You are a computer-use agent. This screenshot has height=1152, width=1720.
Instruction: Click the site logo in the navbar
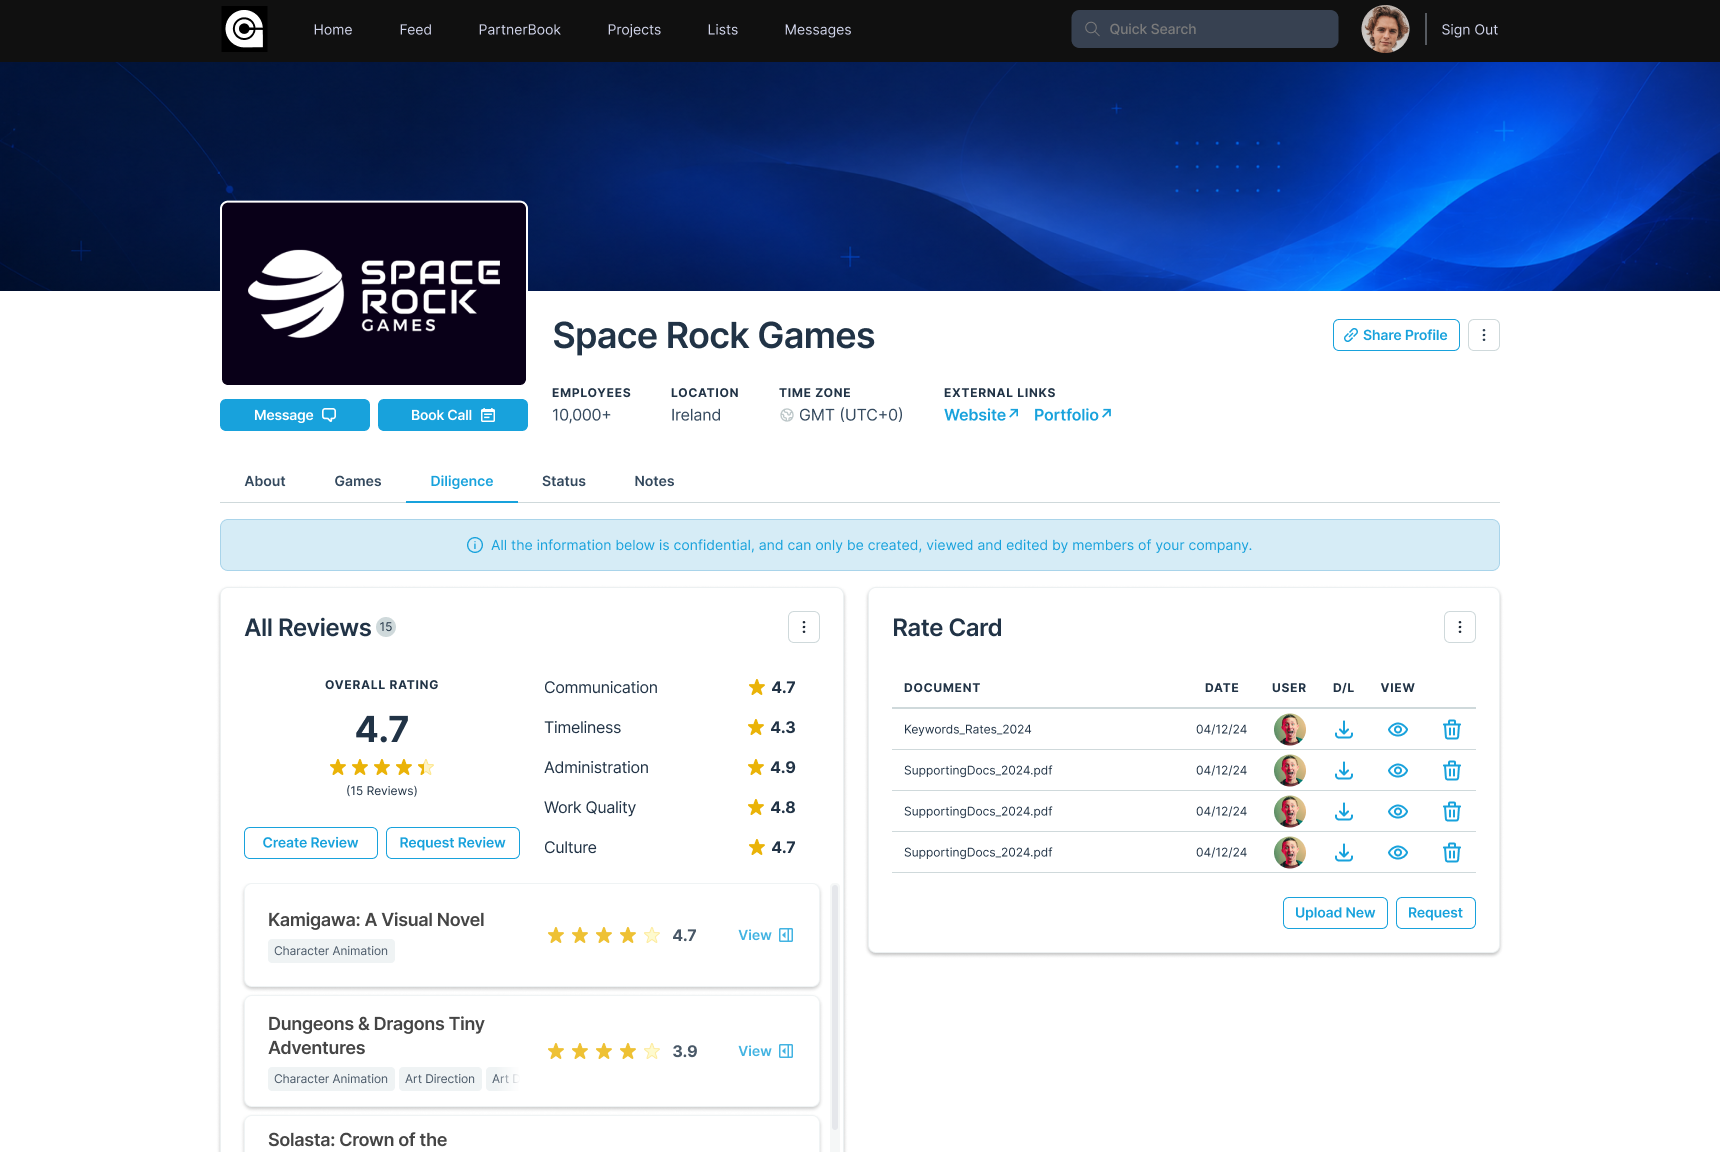coord(244,29)
